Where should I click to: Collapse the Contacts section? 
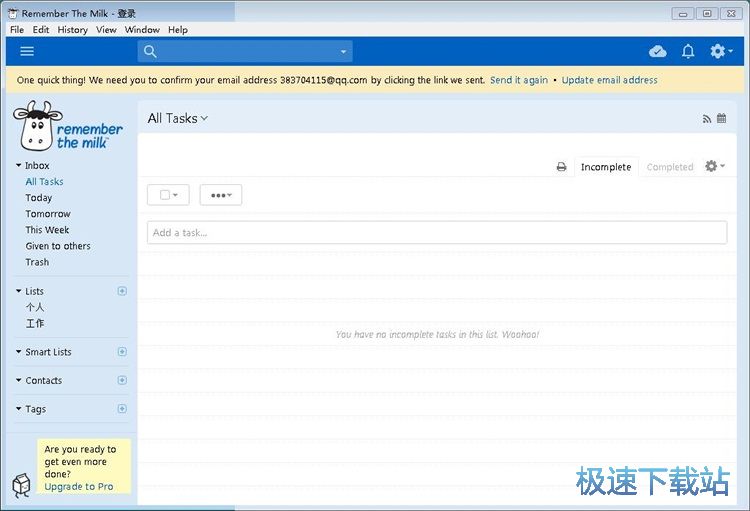(18, 380)
